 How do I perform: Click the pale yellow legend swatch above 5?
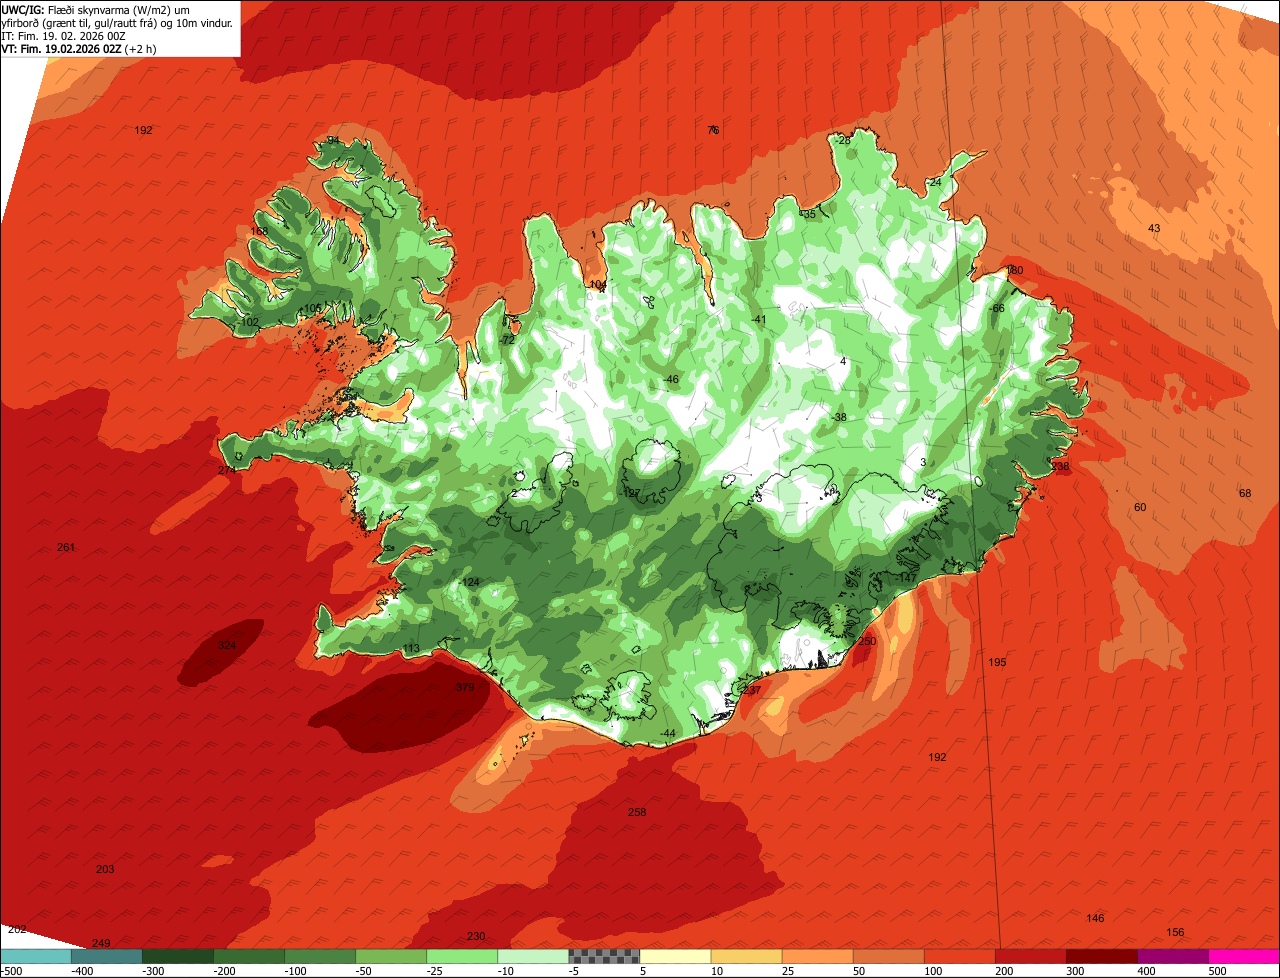point(675,956)
